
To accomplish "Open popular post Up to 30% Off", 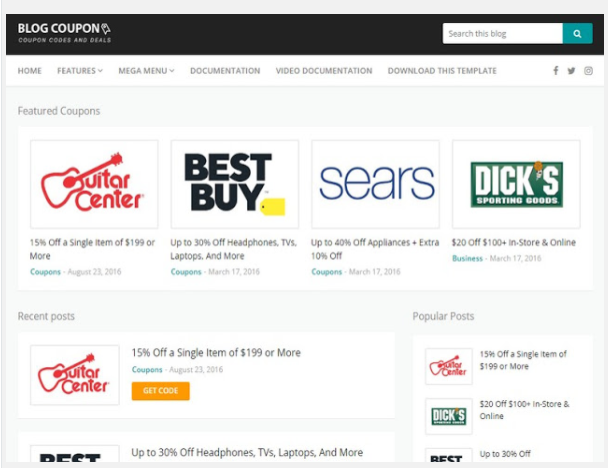I will [505, 454].
